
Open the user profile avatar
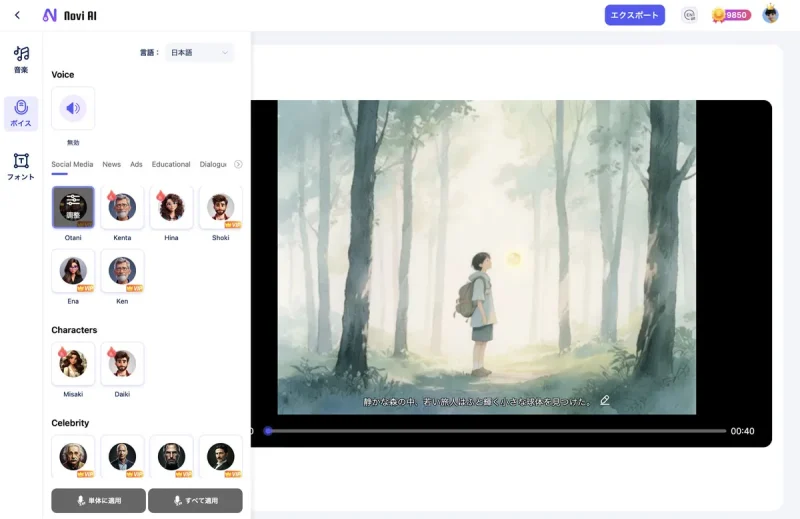point(770,15)
